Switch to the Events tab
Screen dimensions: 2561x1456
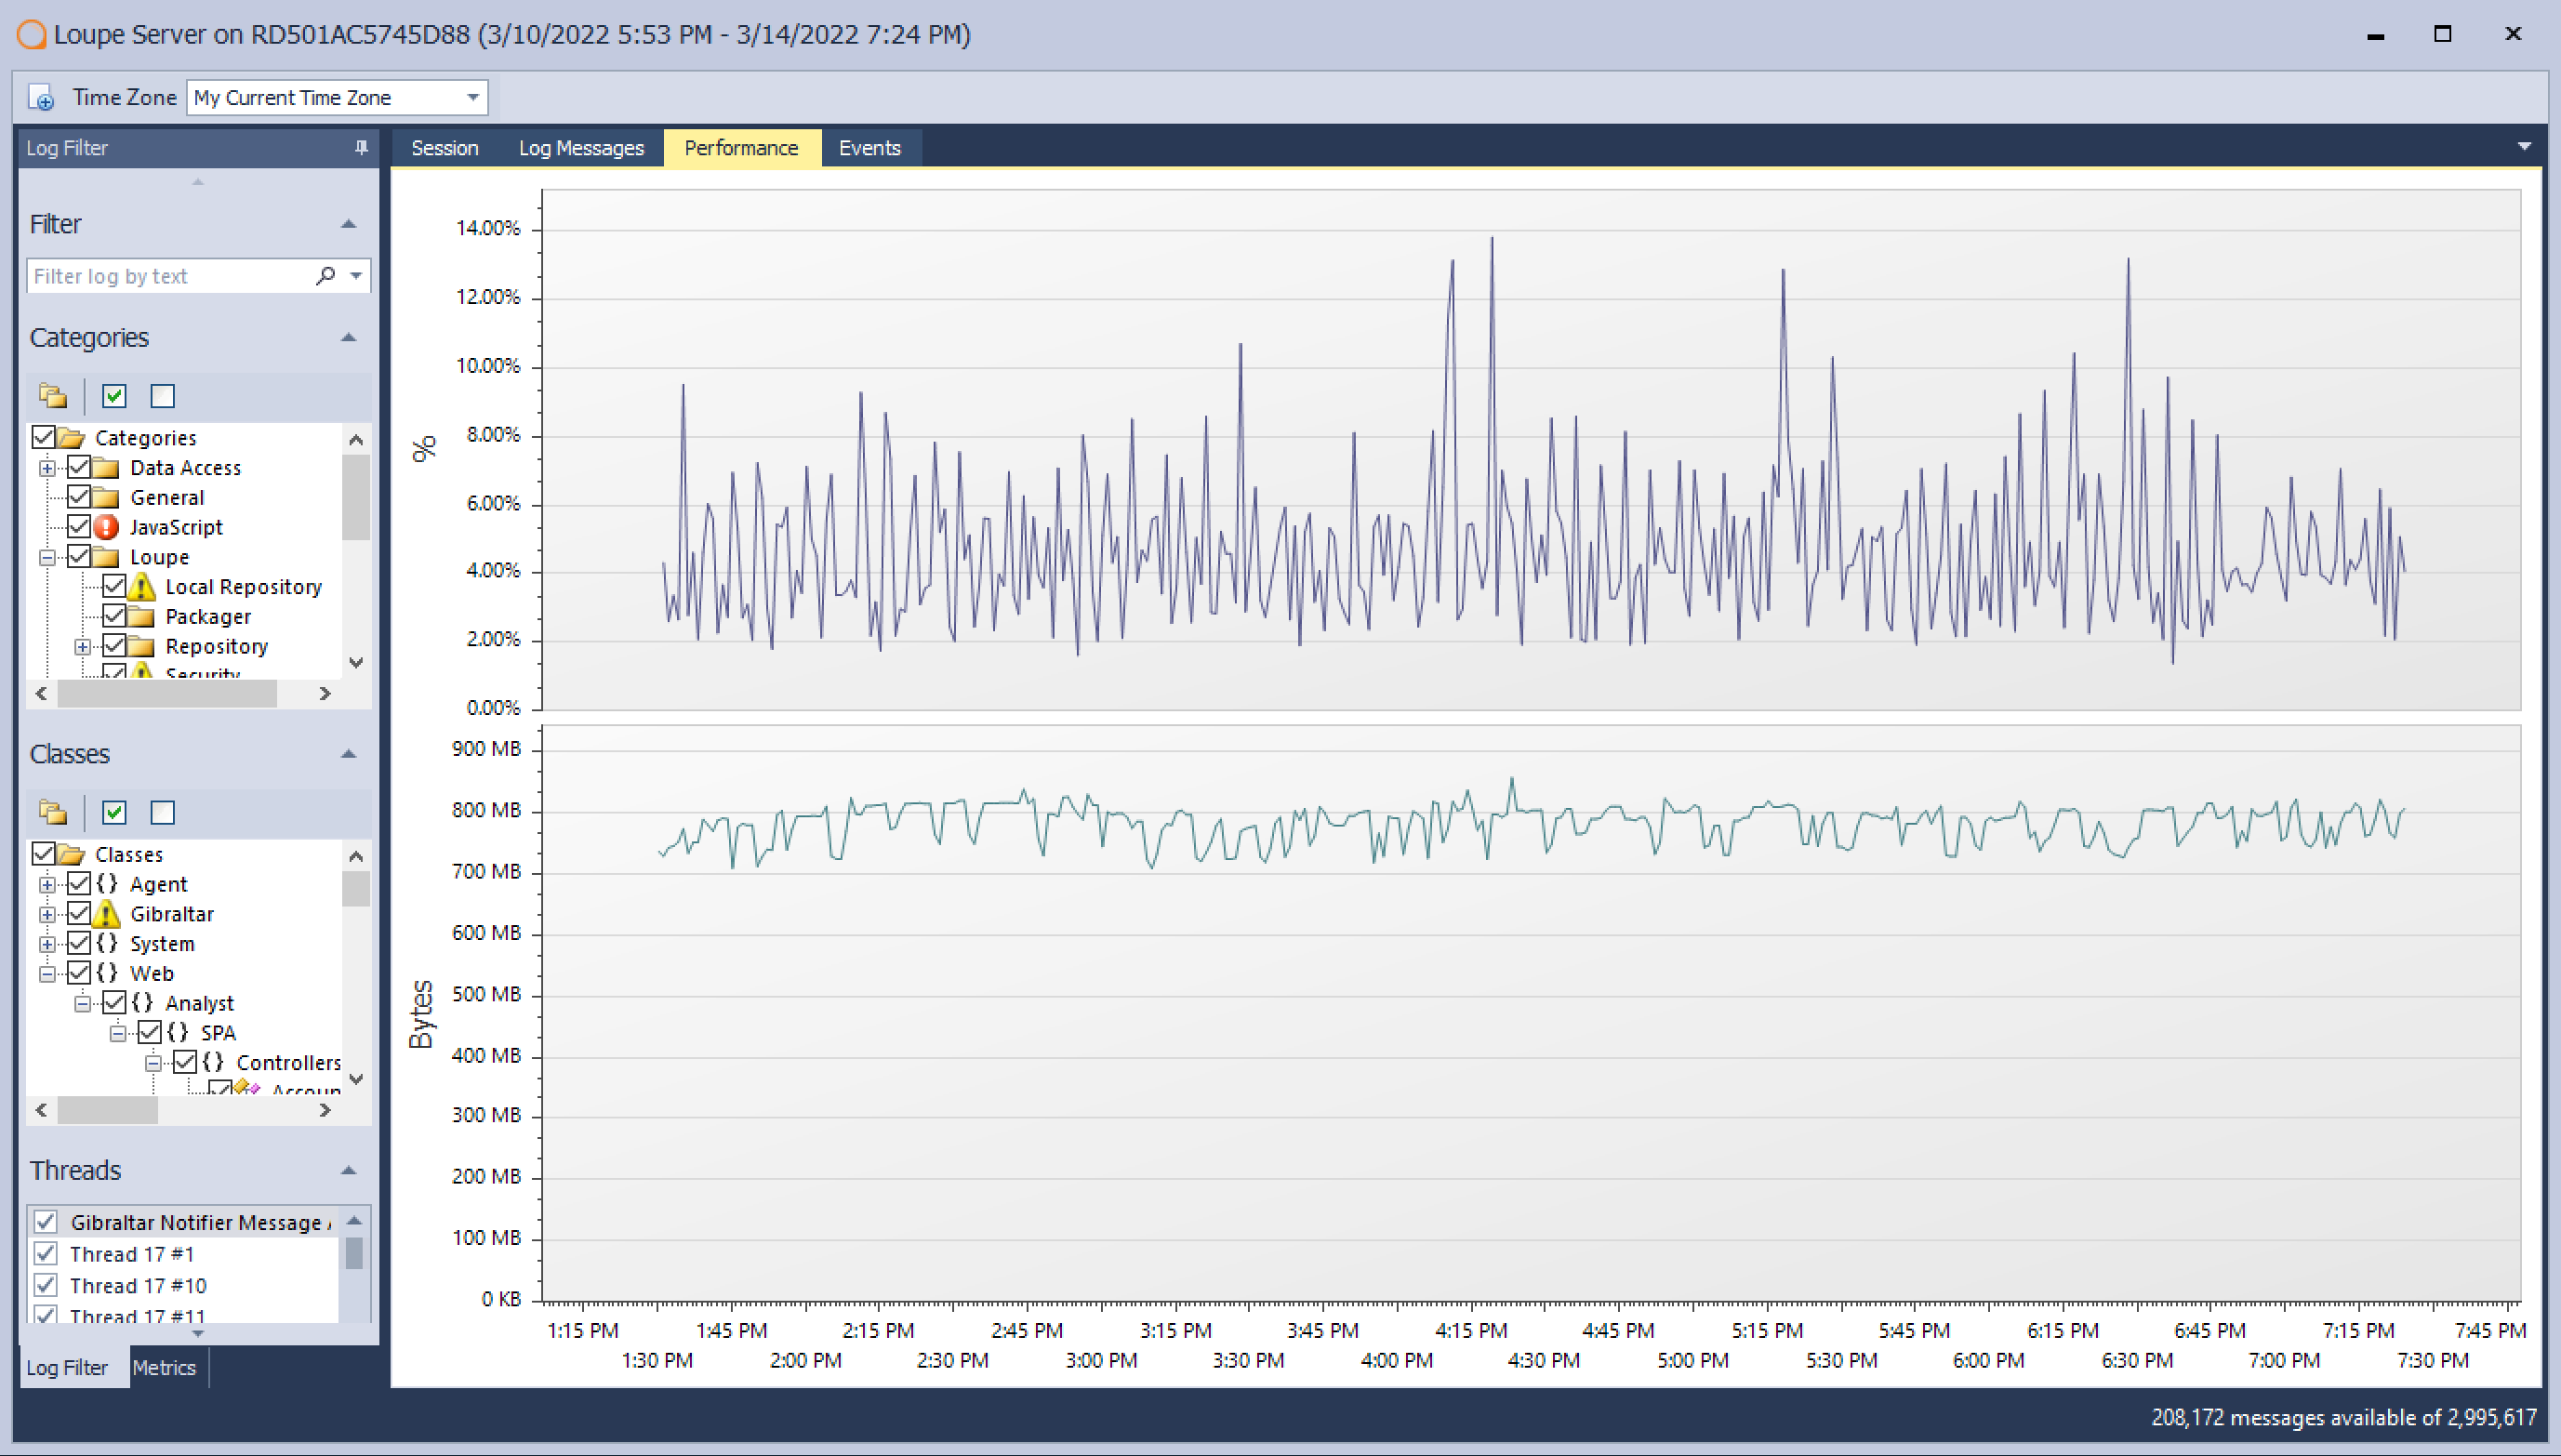(869, 147)
